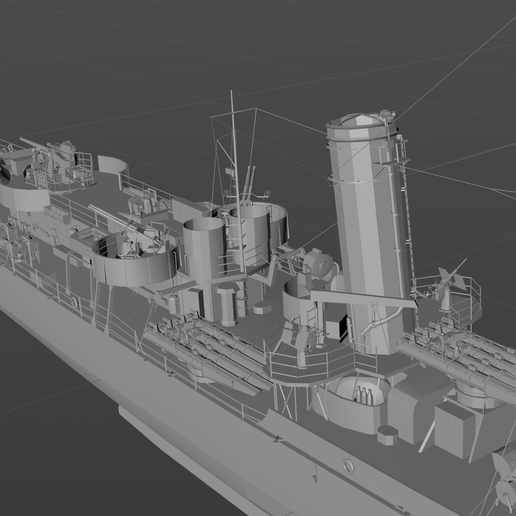
Task: Select the tall funnel smokestack of the ship
Action: pyautogui.click(x=368, y=233)
